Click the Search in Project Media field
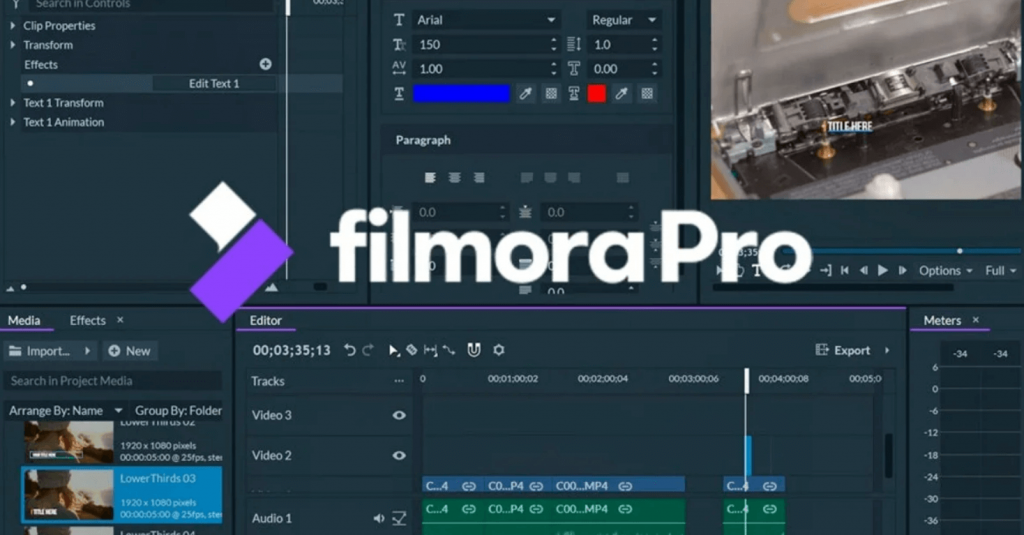This screenshot has height=535, width=1024. point(114,381)
